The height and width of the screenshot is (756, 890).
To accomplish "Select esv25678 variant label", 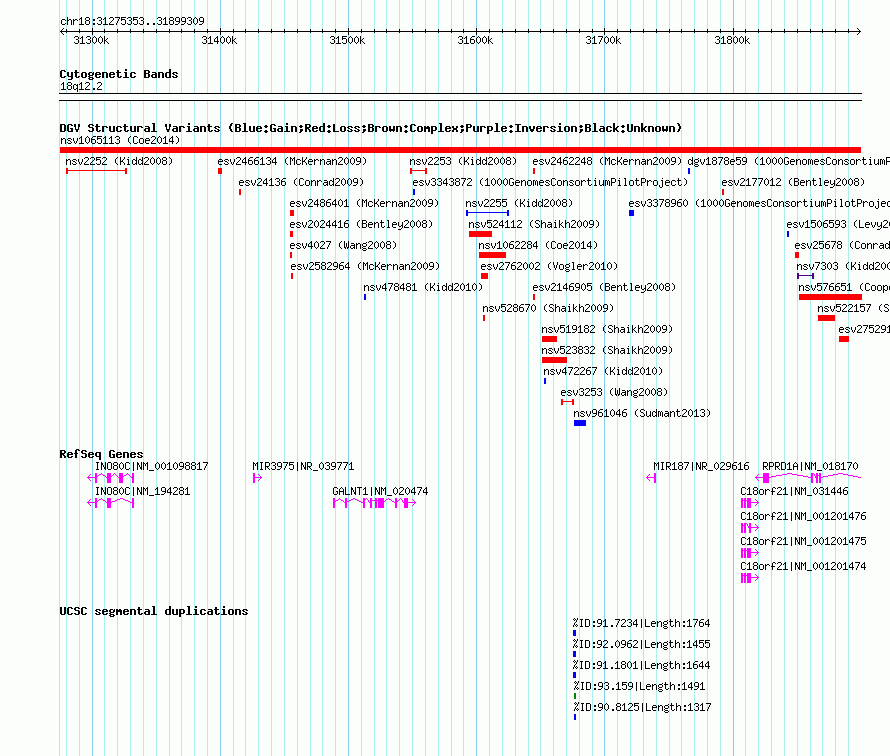I will pyautogui.click(x=842, y=245).
